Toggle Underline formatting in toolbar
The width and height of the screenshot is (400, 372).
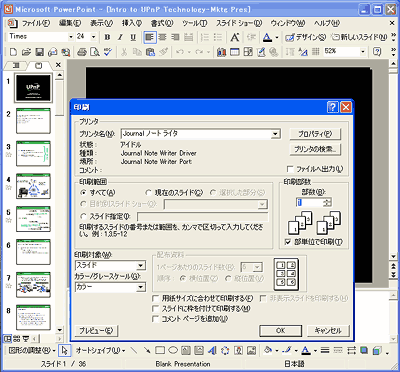point(133,37)
